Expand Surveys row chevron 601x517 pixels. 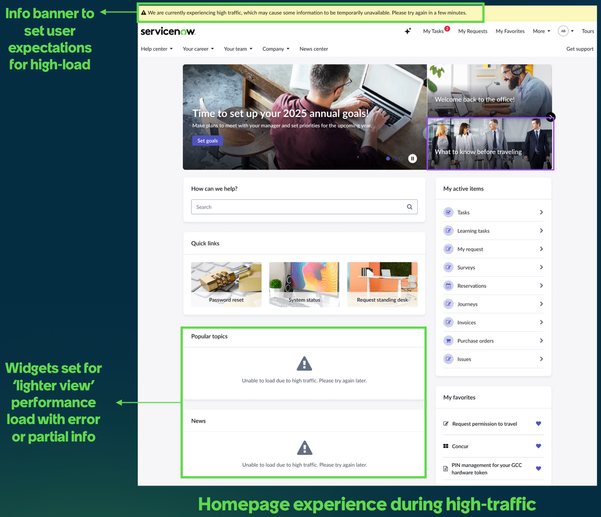(541, 267)
